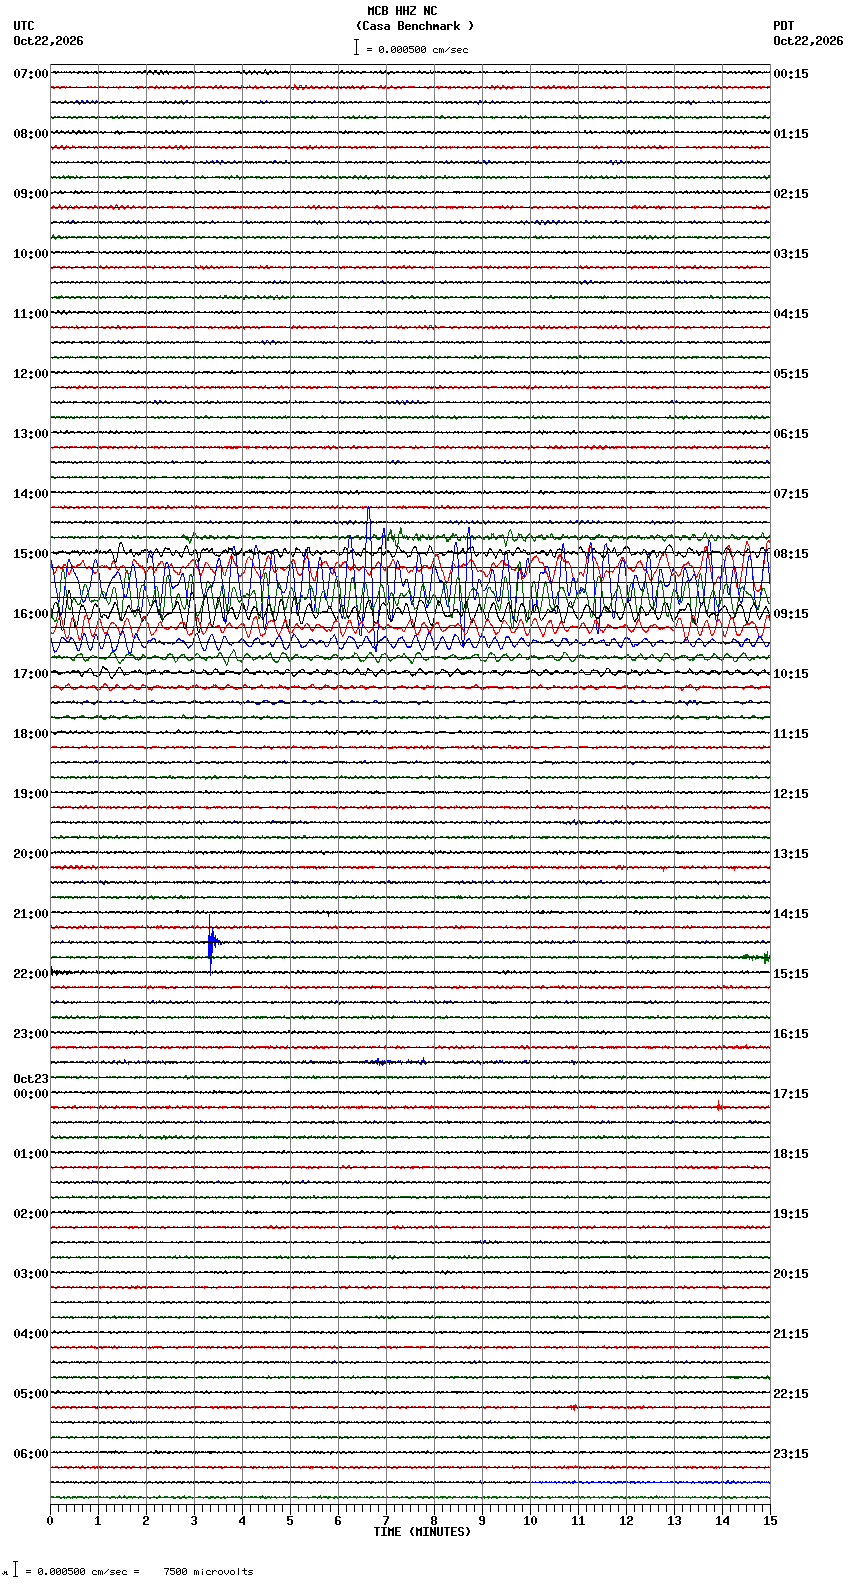850x1584 pixels.
Task: Click the '10' minute tick label
Action: click(530, 1521)
